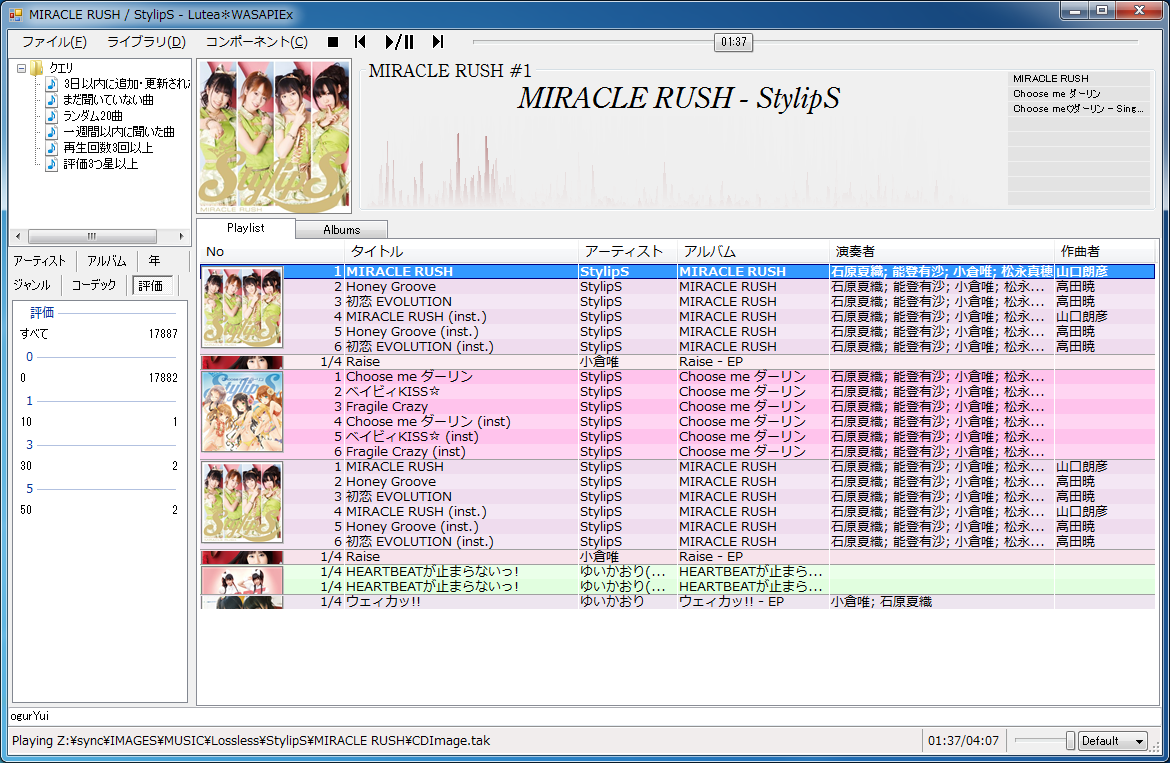The width and height of the screenshot is (1170, 763).
Task: Stop playback with the stop button
Action: point(333,42)
